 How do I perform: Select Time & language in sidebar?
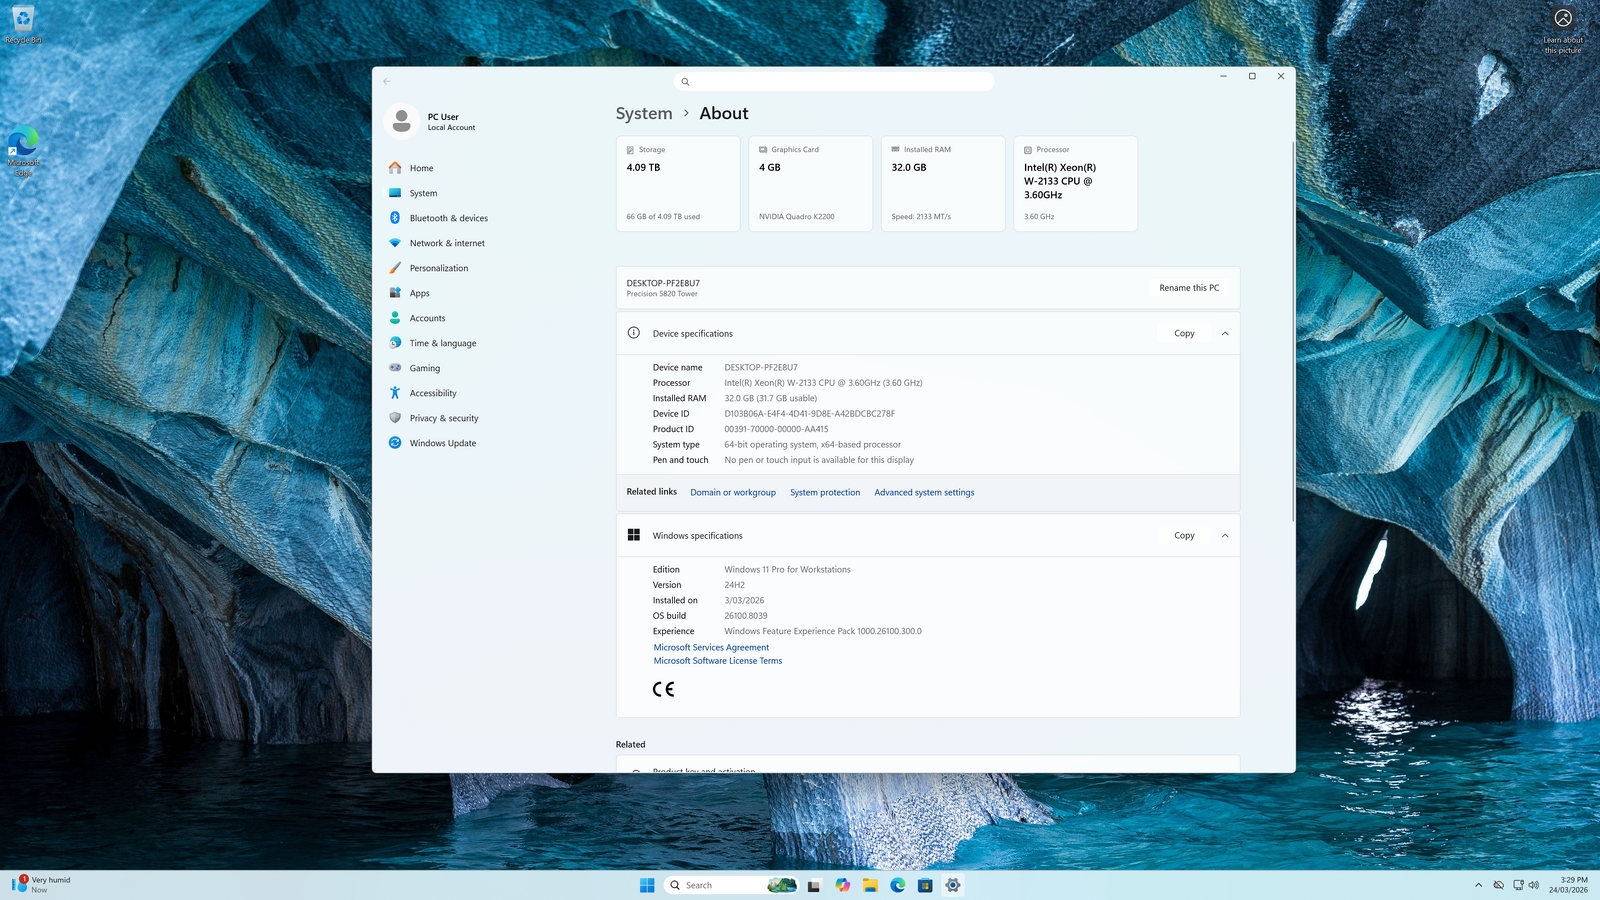click(x=442, y=343)
